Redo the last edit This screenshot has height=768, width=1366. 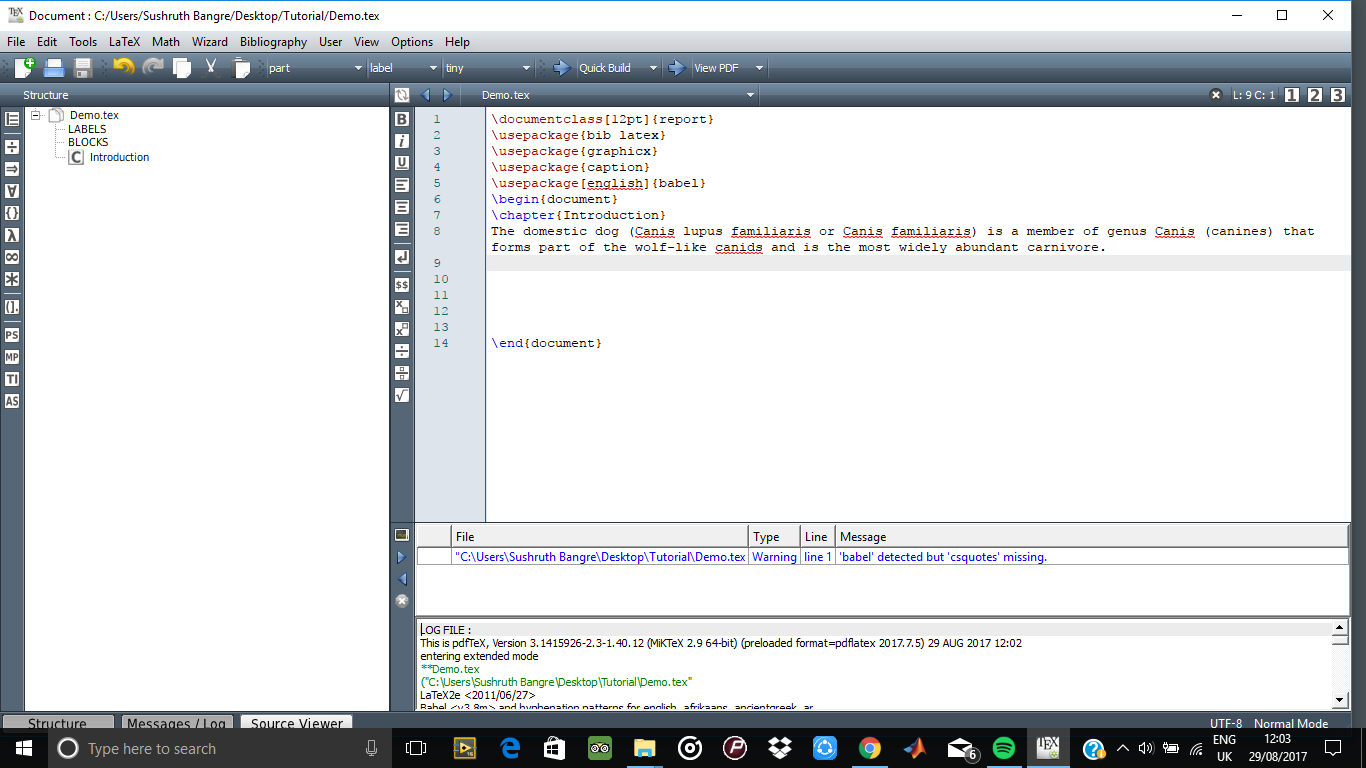tap(153, 67)
